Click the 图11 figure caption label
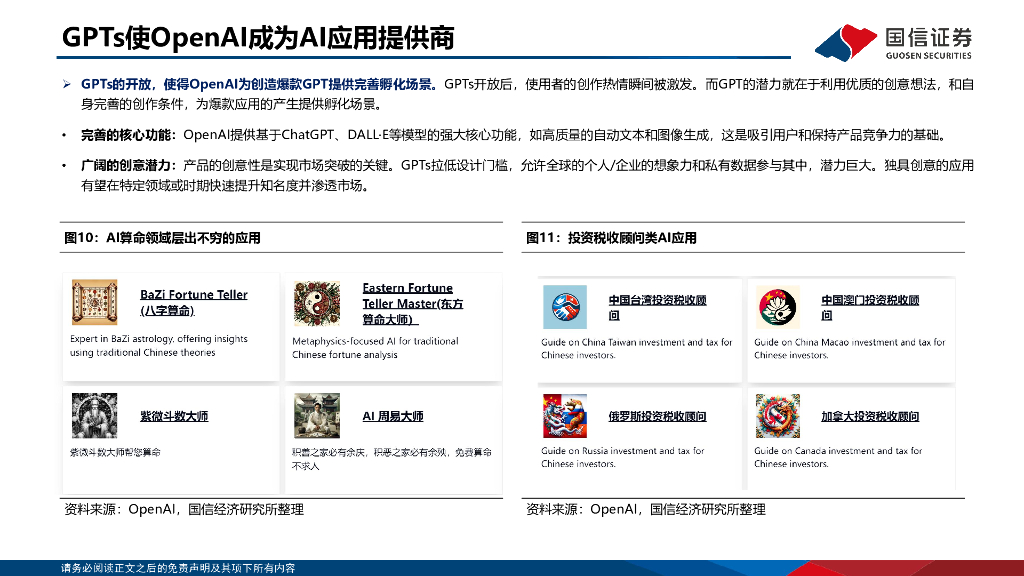The width and height of the screenshot is (1024, 576). click(610, 238)
